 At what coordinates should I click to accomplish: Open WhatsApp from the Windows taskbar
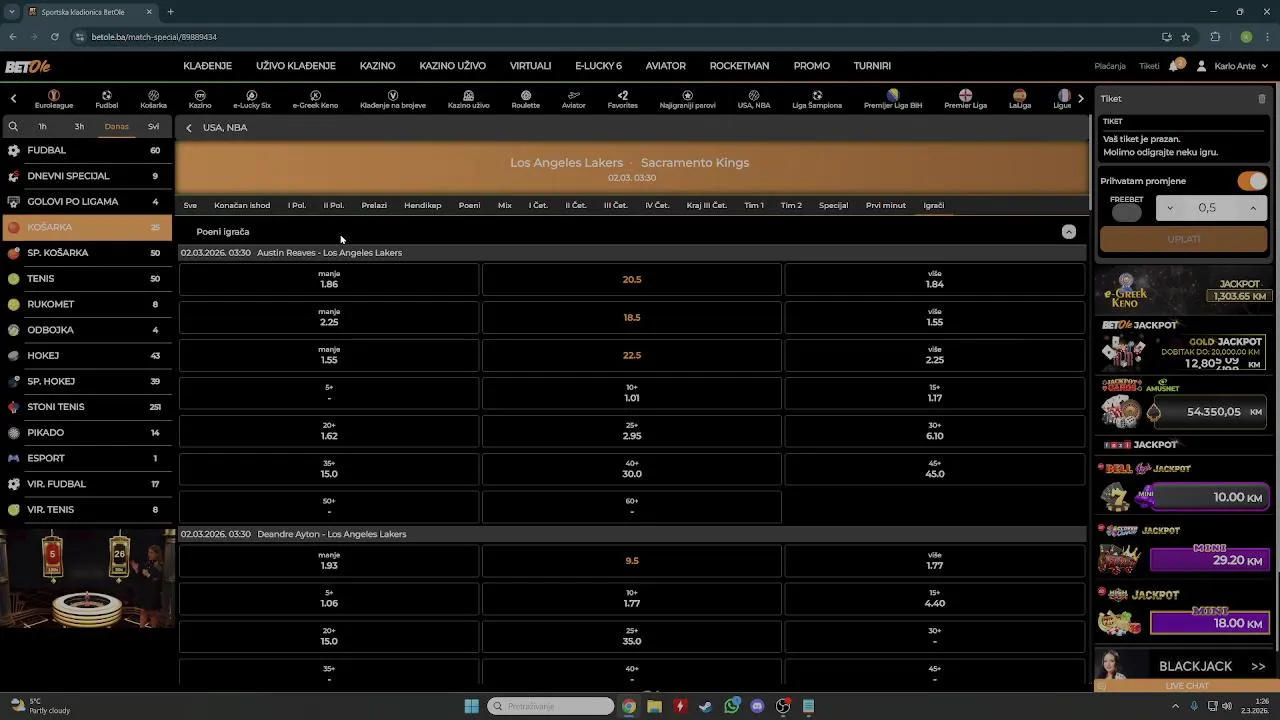point(732,706)
